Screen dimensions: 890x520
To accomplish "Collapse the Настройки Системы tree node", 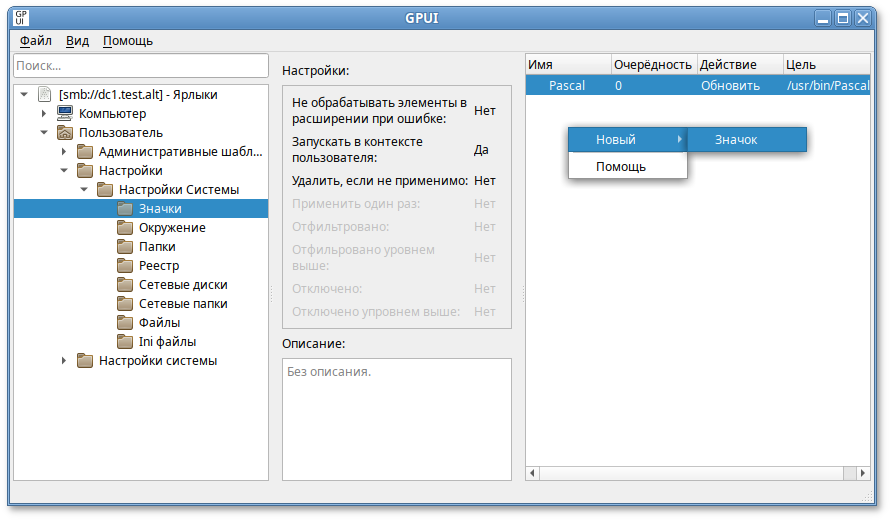I will (84, 190).
